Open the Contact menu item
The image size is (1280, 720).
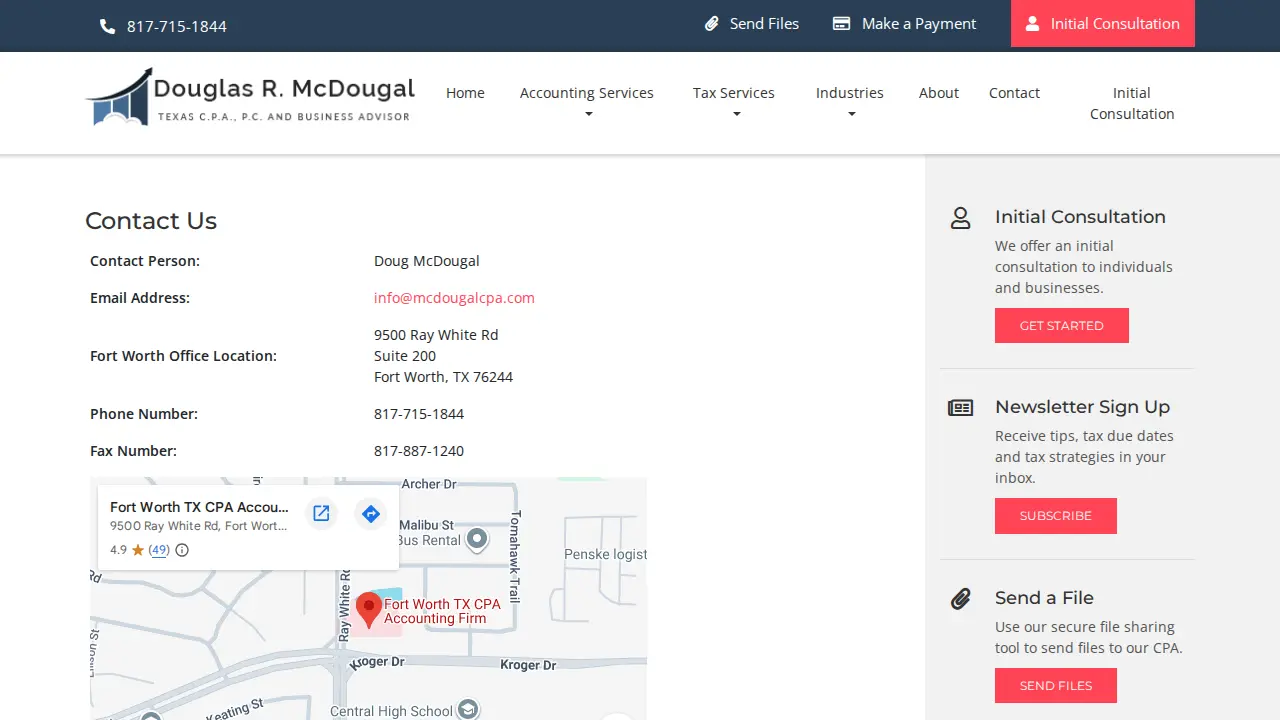[1014, 93]
